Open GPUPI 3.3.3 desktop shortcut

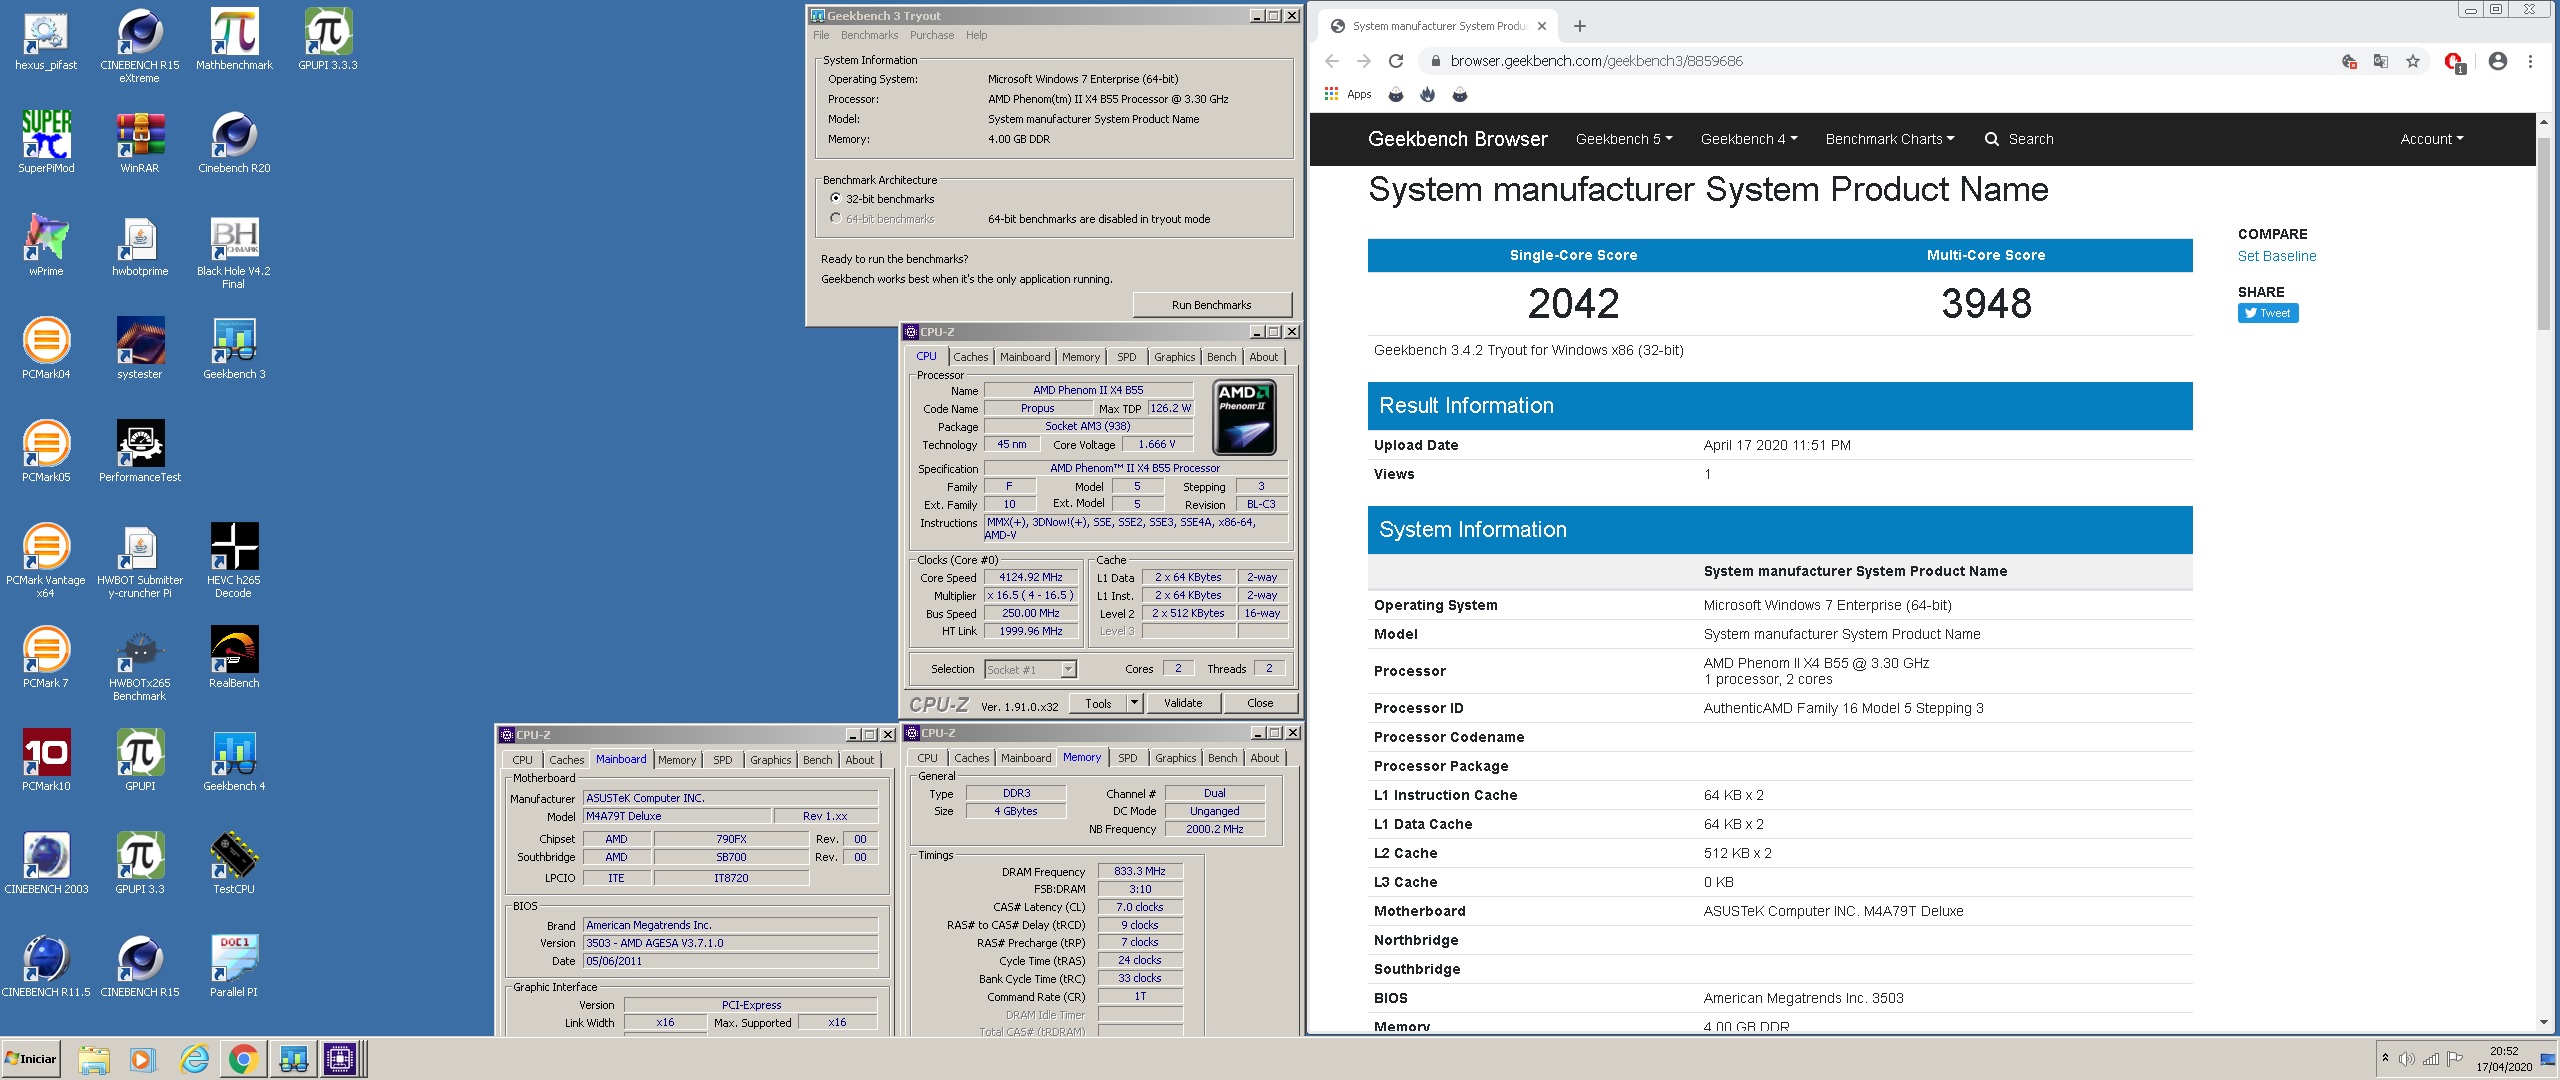click(x=328, y=41)
